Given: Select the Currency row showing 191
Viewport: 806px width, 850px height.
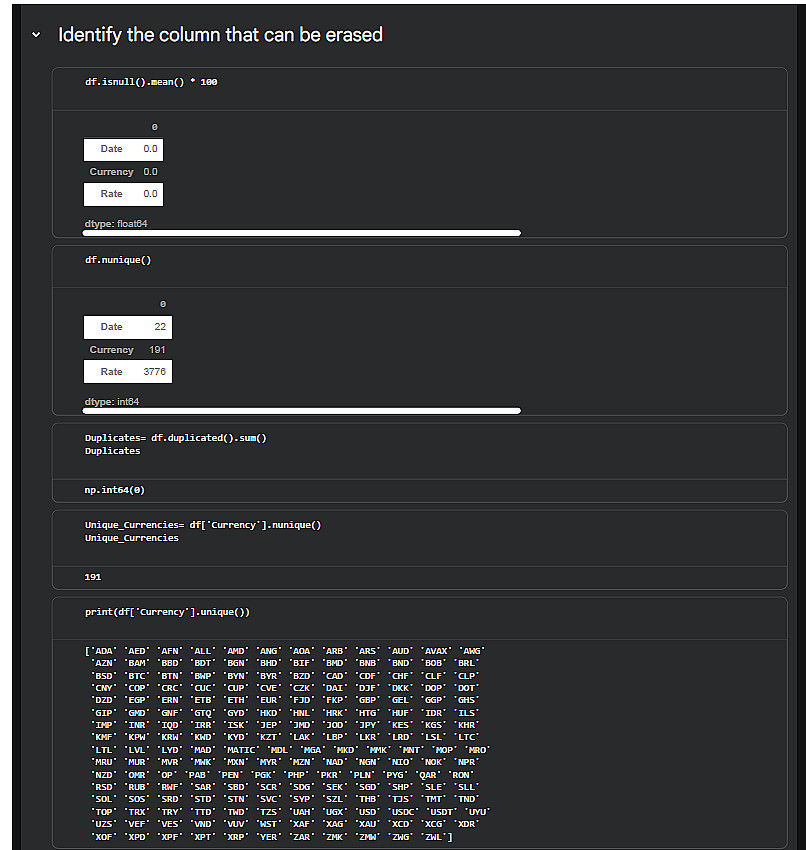Looking at the screenshot, I should (127, 350).
